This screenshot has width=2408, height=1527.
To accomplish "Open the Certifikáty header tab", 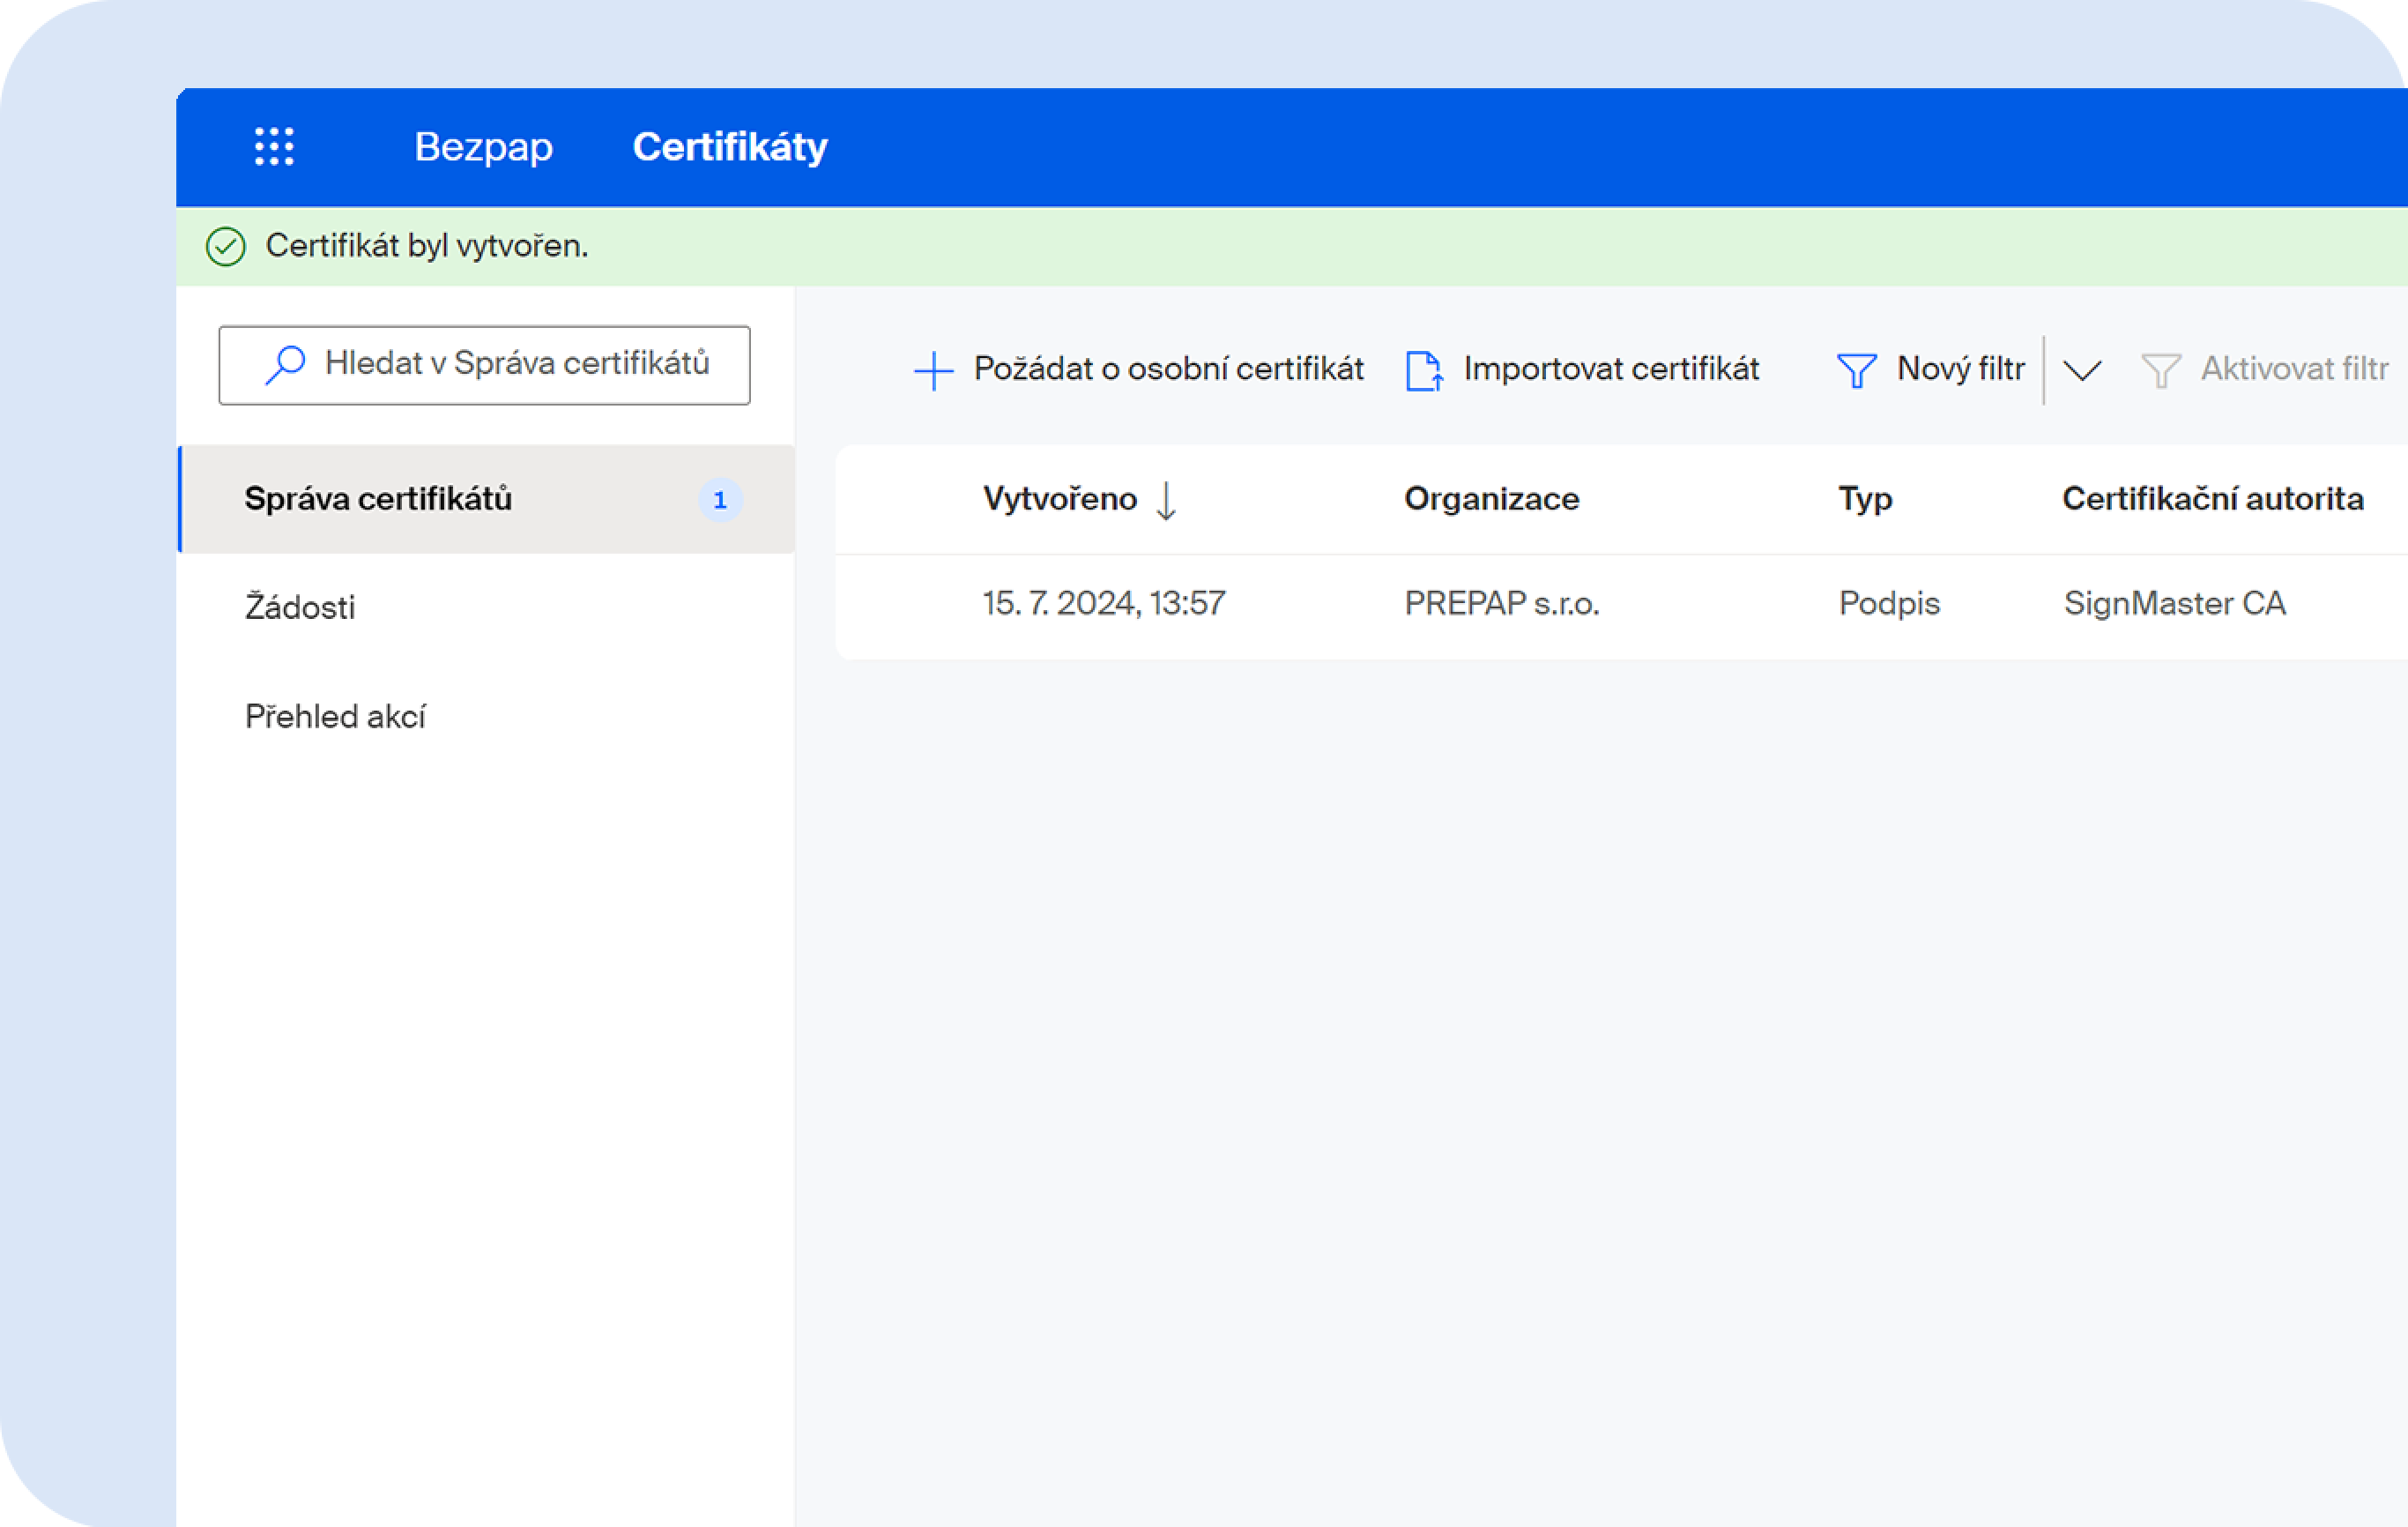I will point(730,147).
